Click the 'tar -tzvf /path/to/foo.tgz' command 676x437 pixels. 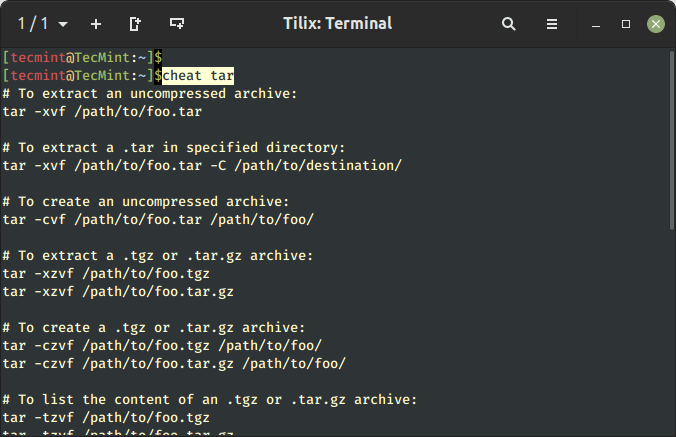106,417
